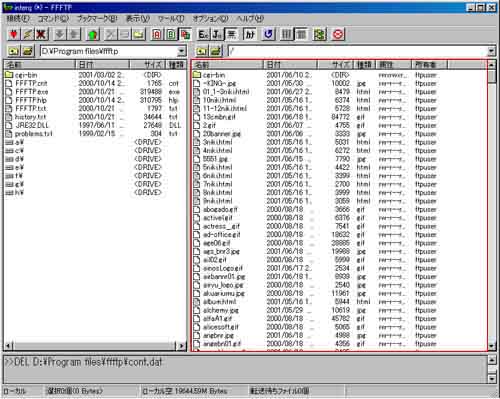Select problems.txt in local list
Image resolution: width=500 pixels, height=399 pixels.
pyautogui.click(x=34, y=134)
